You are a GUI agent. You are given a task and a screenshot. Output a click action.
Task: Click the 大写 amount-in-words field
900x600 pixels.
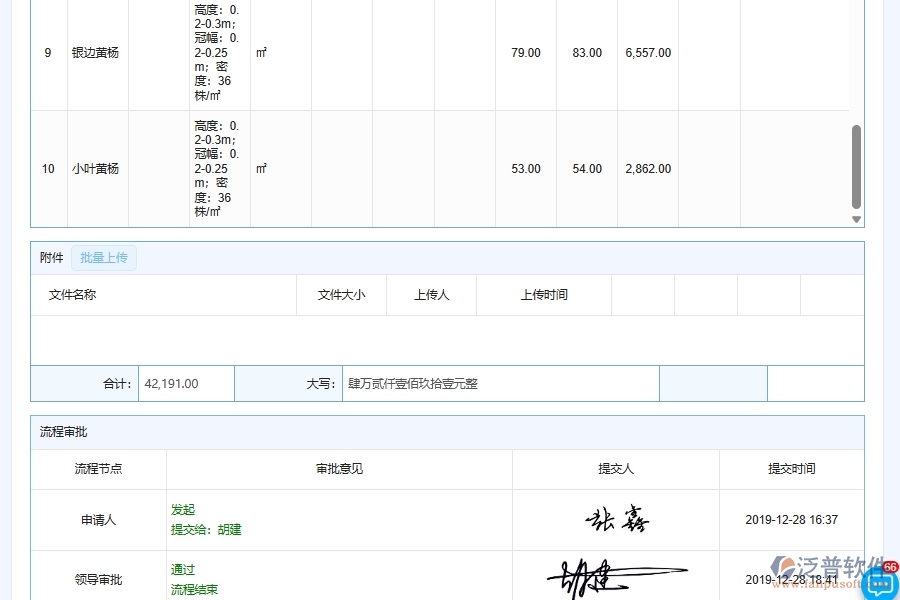500,383
